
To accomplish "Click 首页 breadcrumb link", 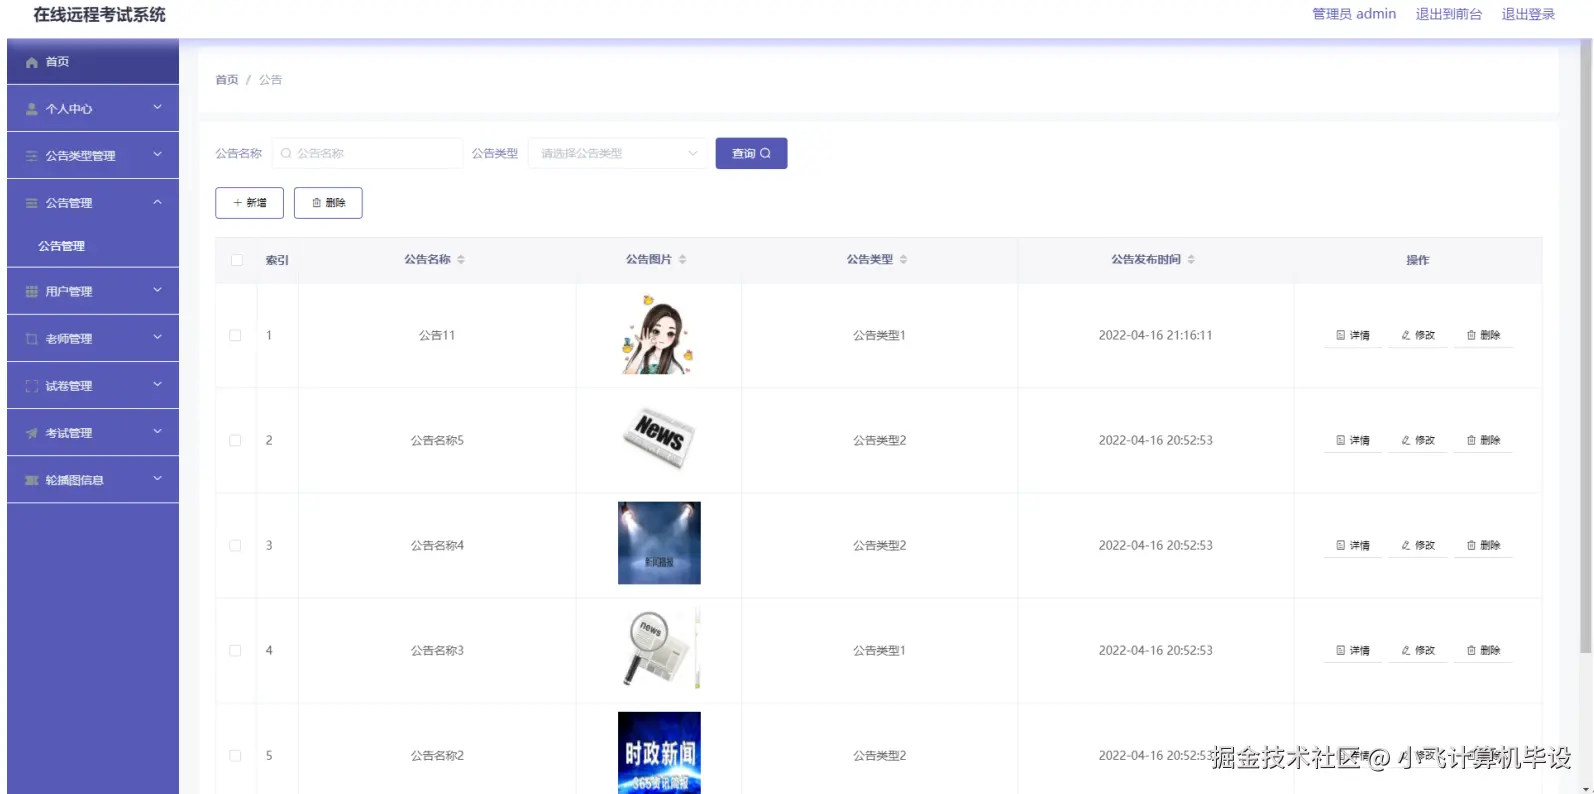I will point(227,80).
